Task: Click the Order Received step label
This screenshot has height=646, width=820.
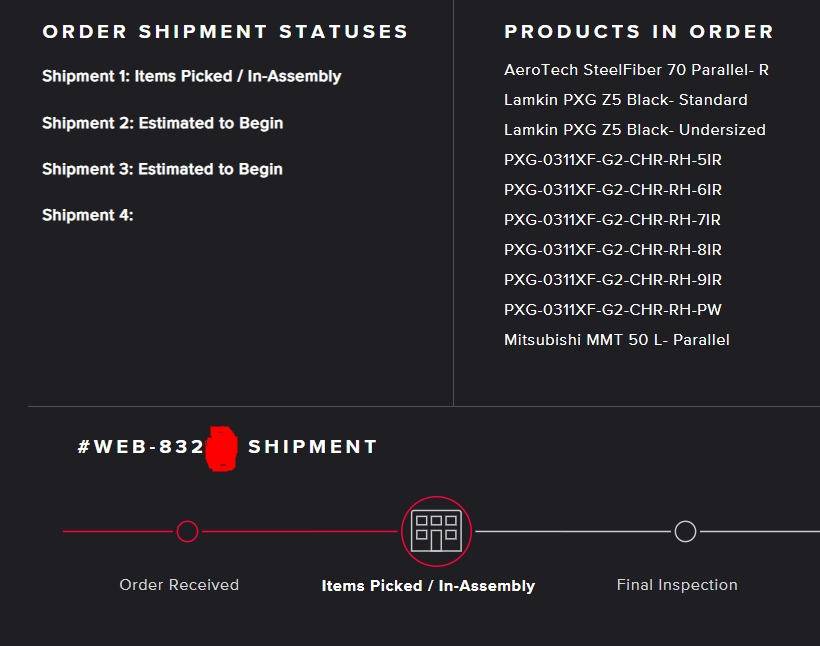Action: pos(179,585)
